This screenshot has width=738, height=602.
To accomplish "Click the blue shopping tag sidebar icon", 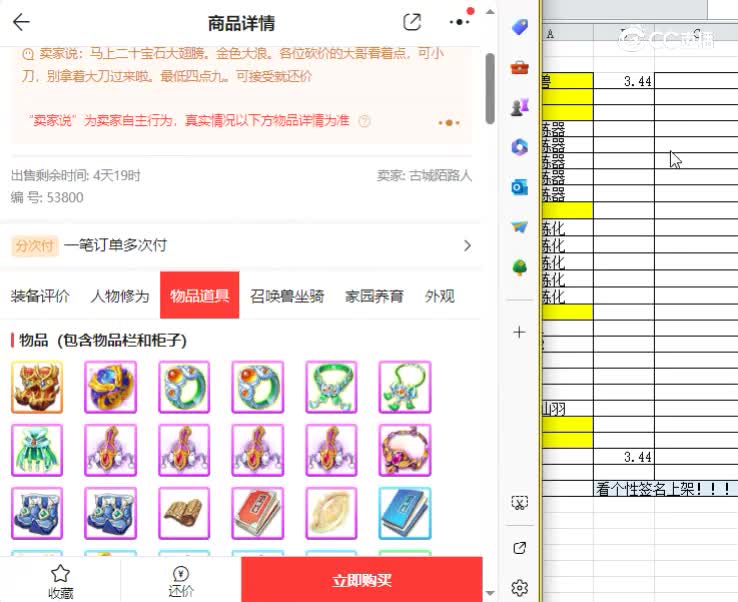I will tap(520, 27).
